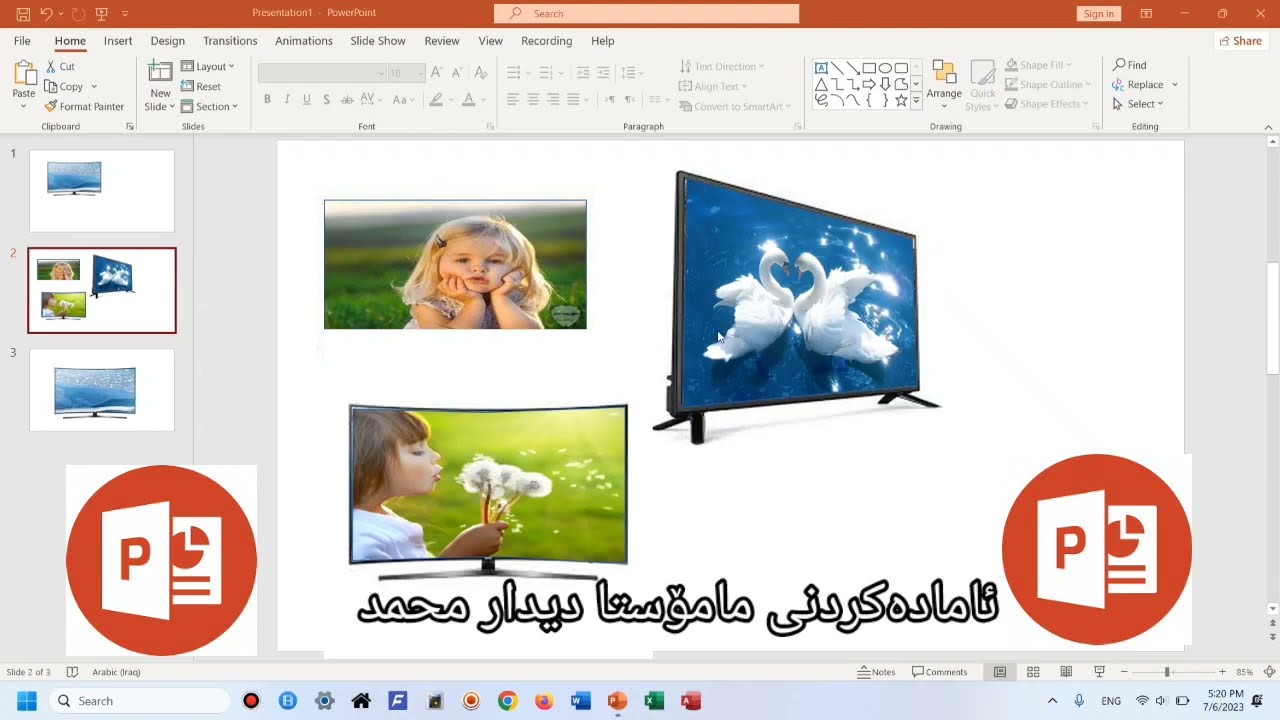Start slide show from status bar
Image resolution: width=1280 pixels, height=720 pixels.
(1099, 672)
